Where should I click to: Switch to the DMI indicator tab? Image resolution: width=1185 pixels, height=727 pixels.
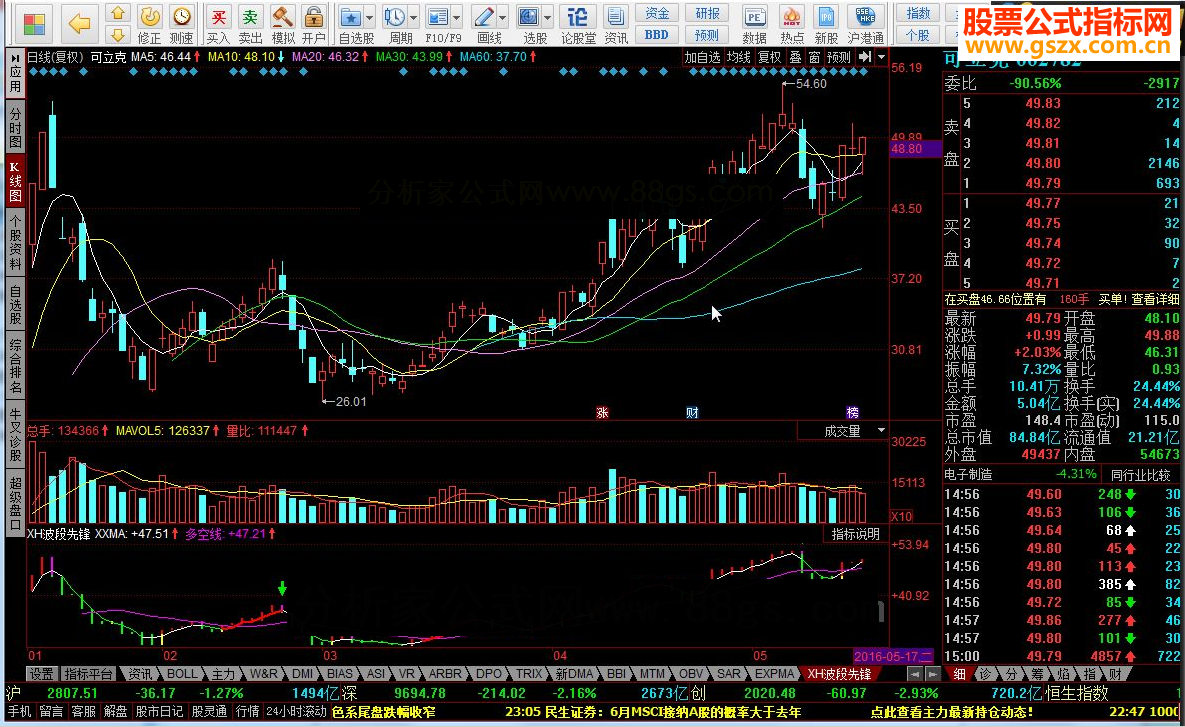click(302, 673)
